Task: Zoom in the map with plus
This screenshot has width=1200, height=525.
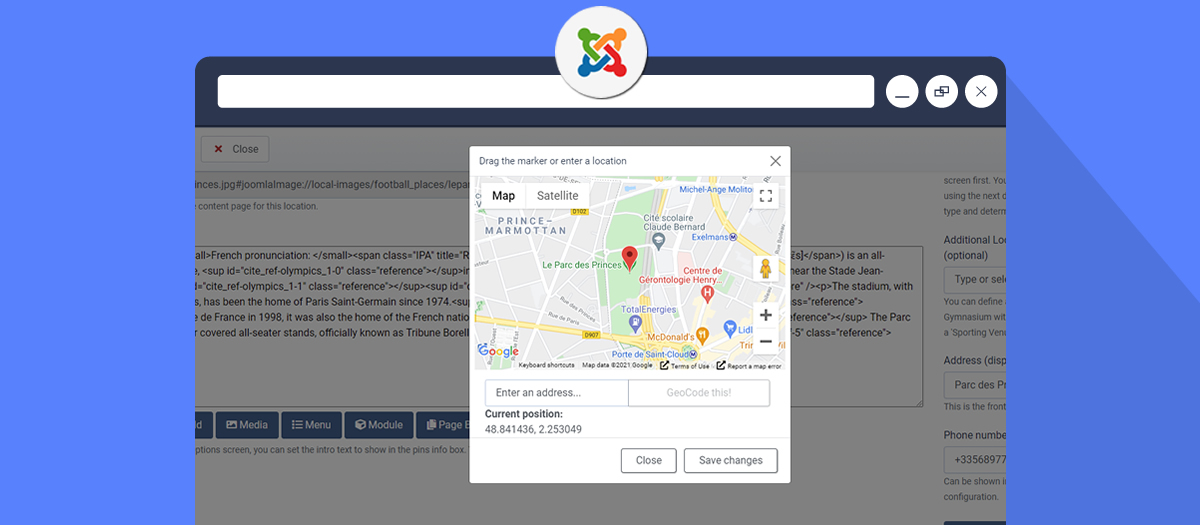Action: tap(766, 315)
